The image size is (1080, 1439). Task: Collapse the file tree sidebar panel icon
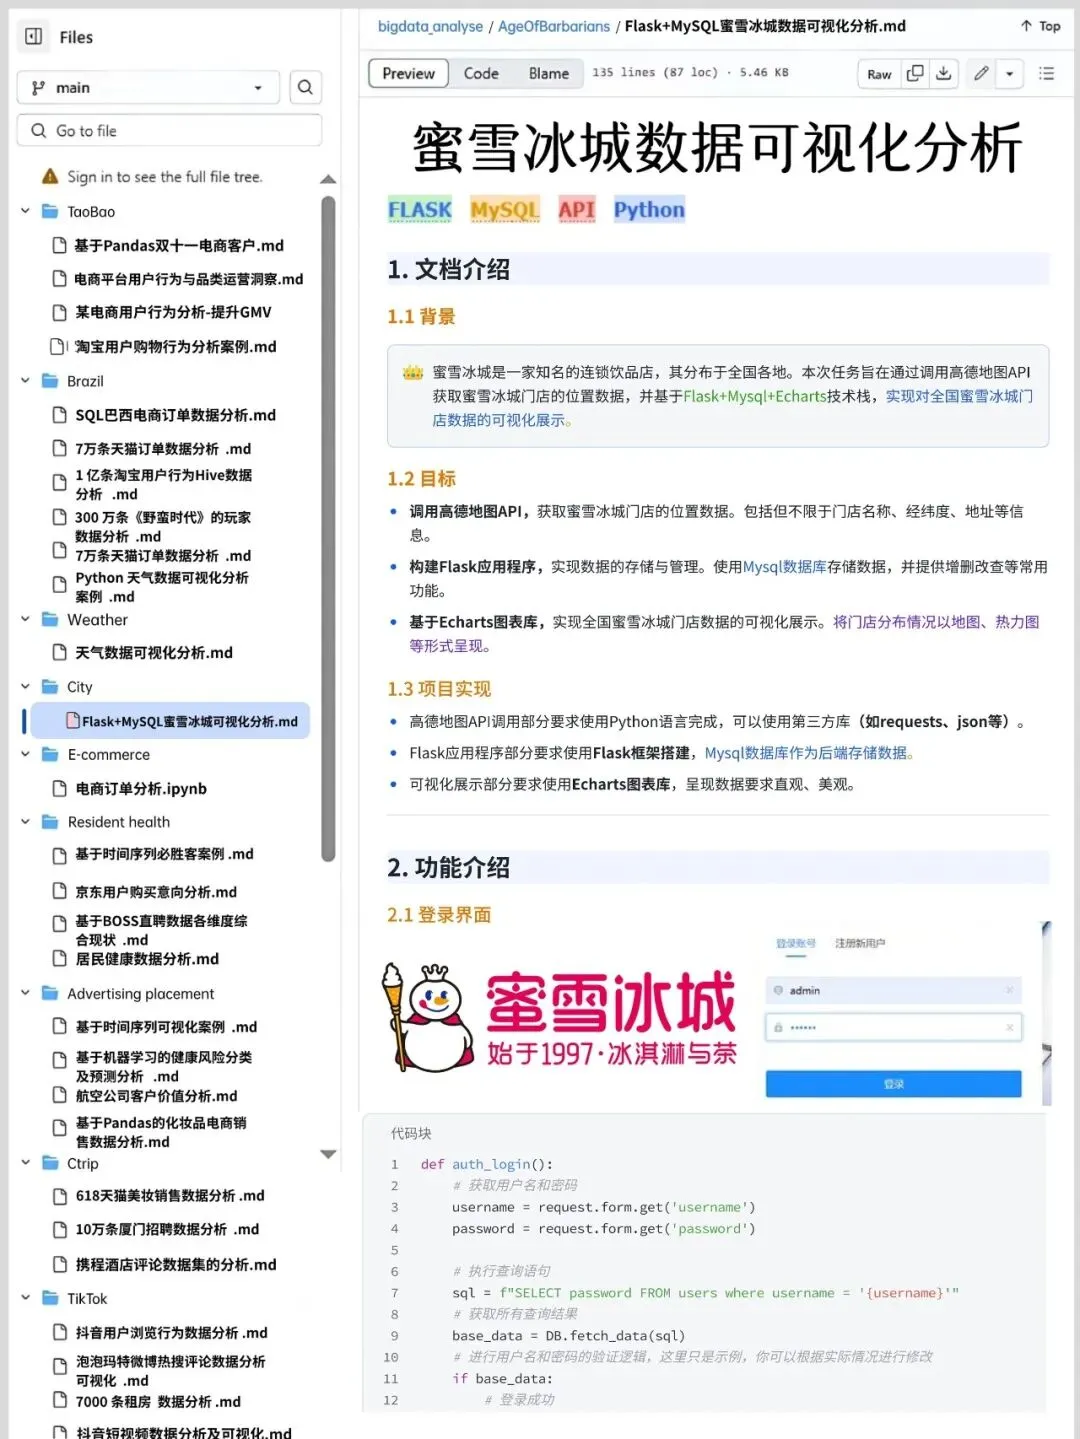pos(34,37)
